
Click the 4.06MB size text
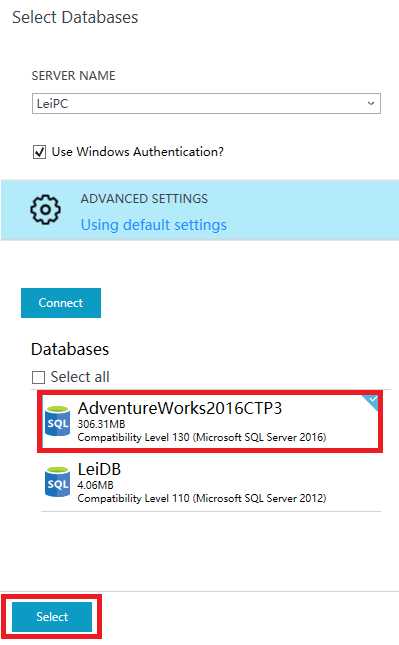95,485
